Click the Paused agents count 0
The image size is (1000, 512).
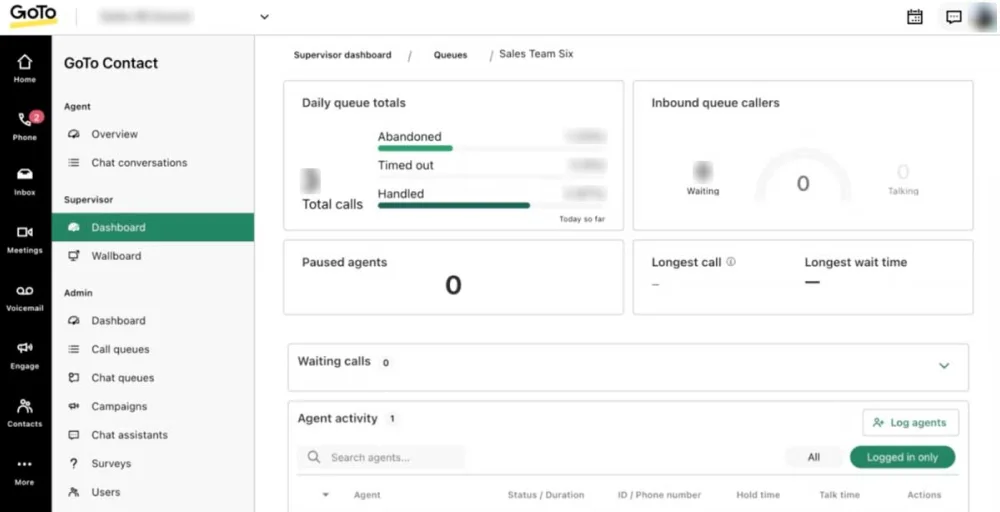point(453,285)
